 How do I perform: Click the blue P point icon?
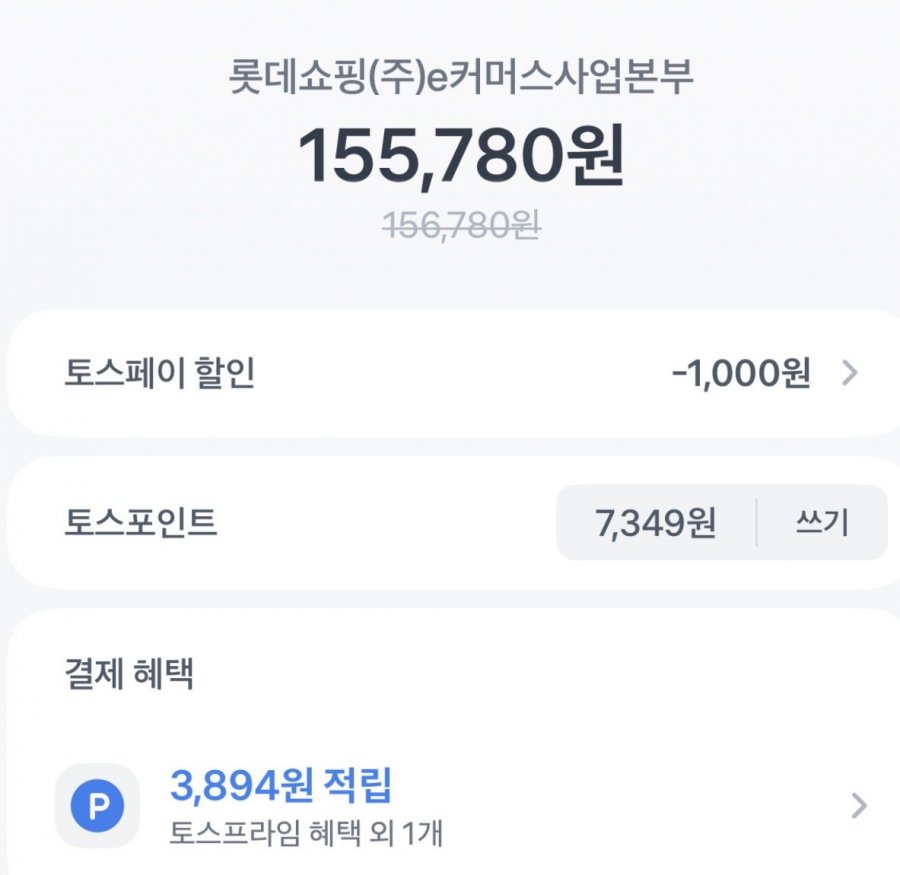tap(98, 806)
